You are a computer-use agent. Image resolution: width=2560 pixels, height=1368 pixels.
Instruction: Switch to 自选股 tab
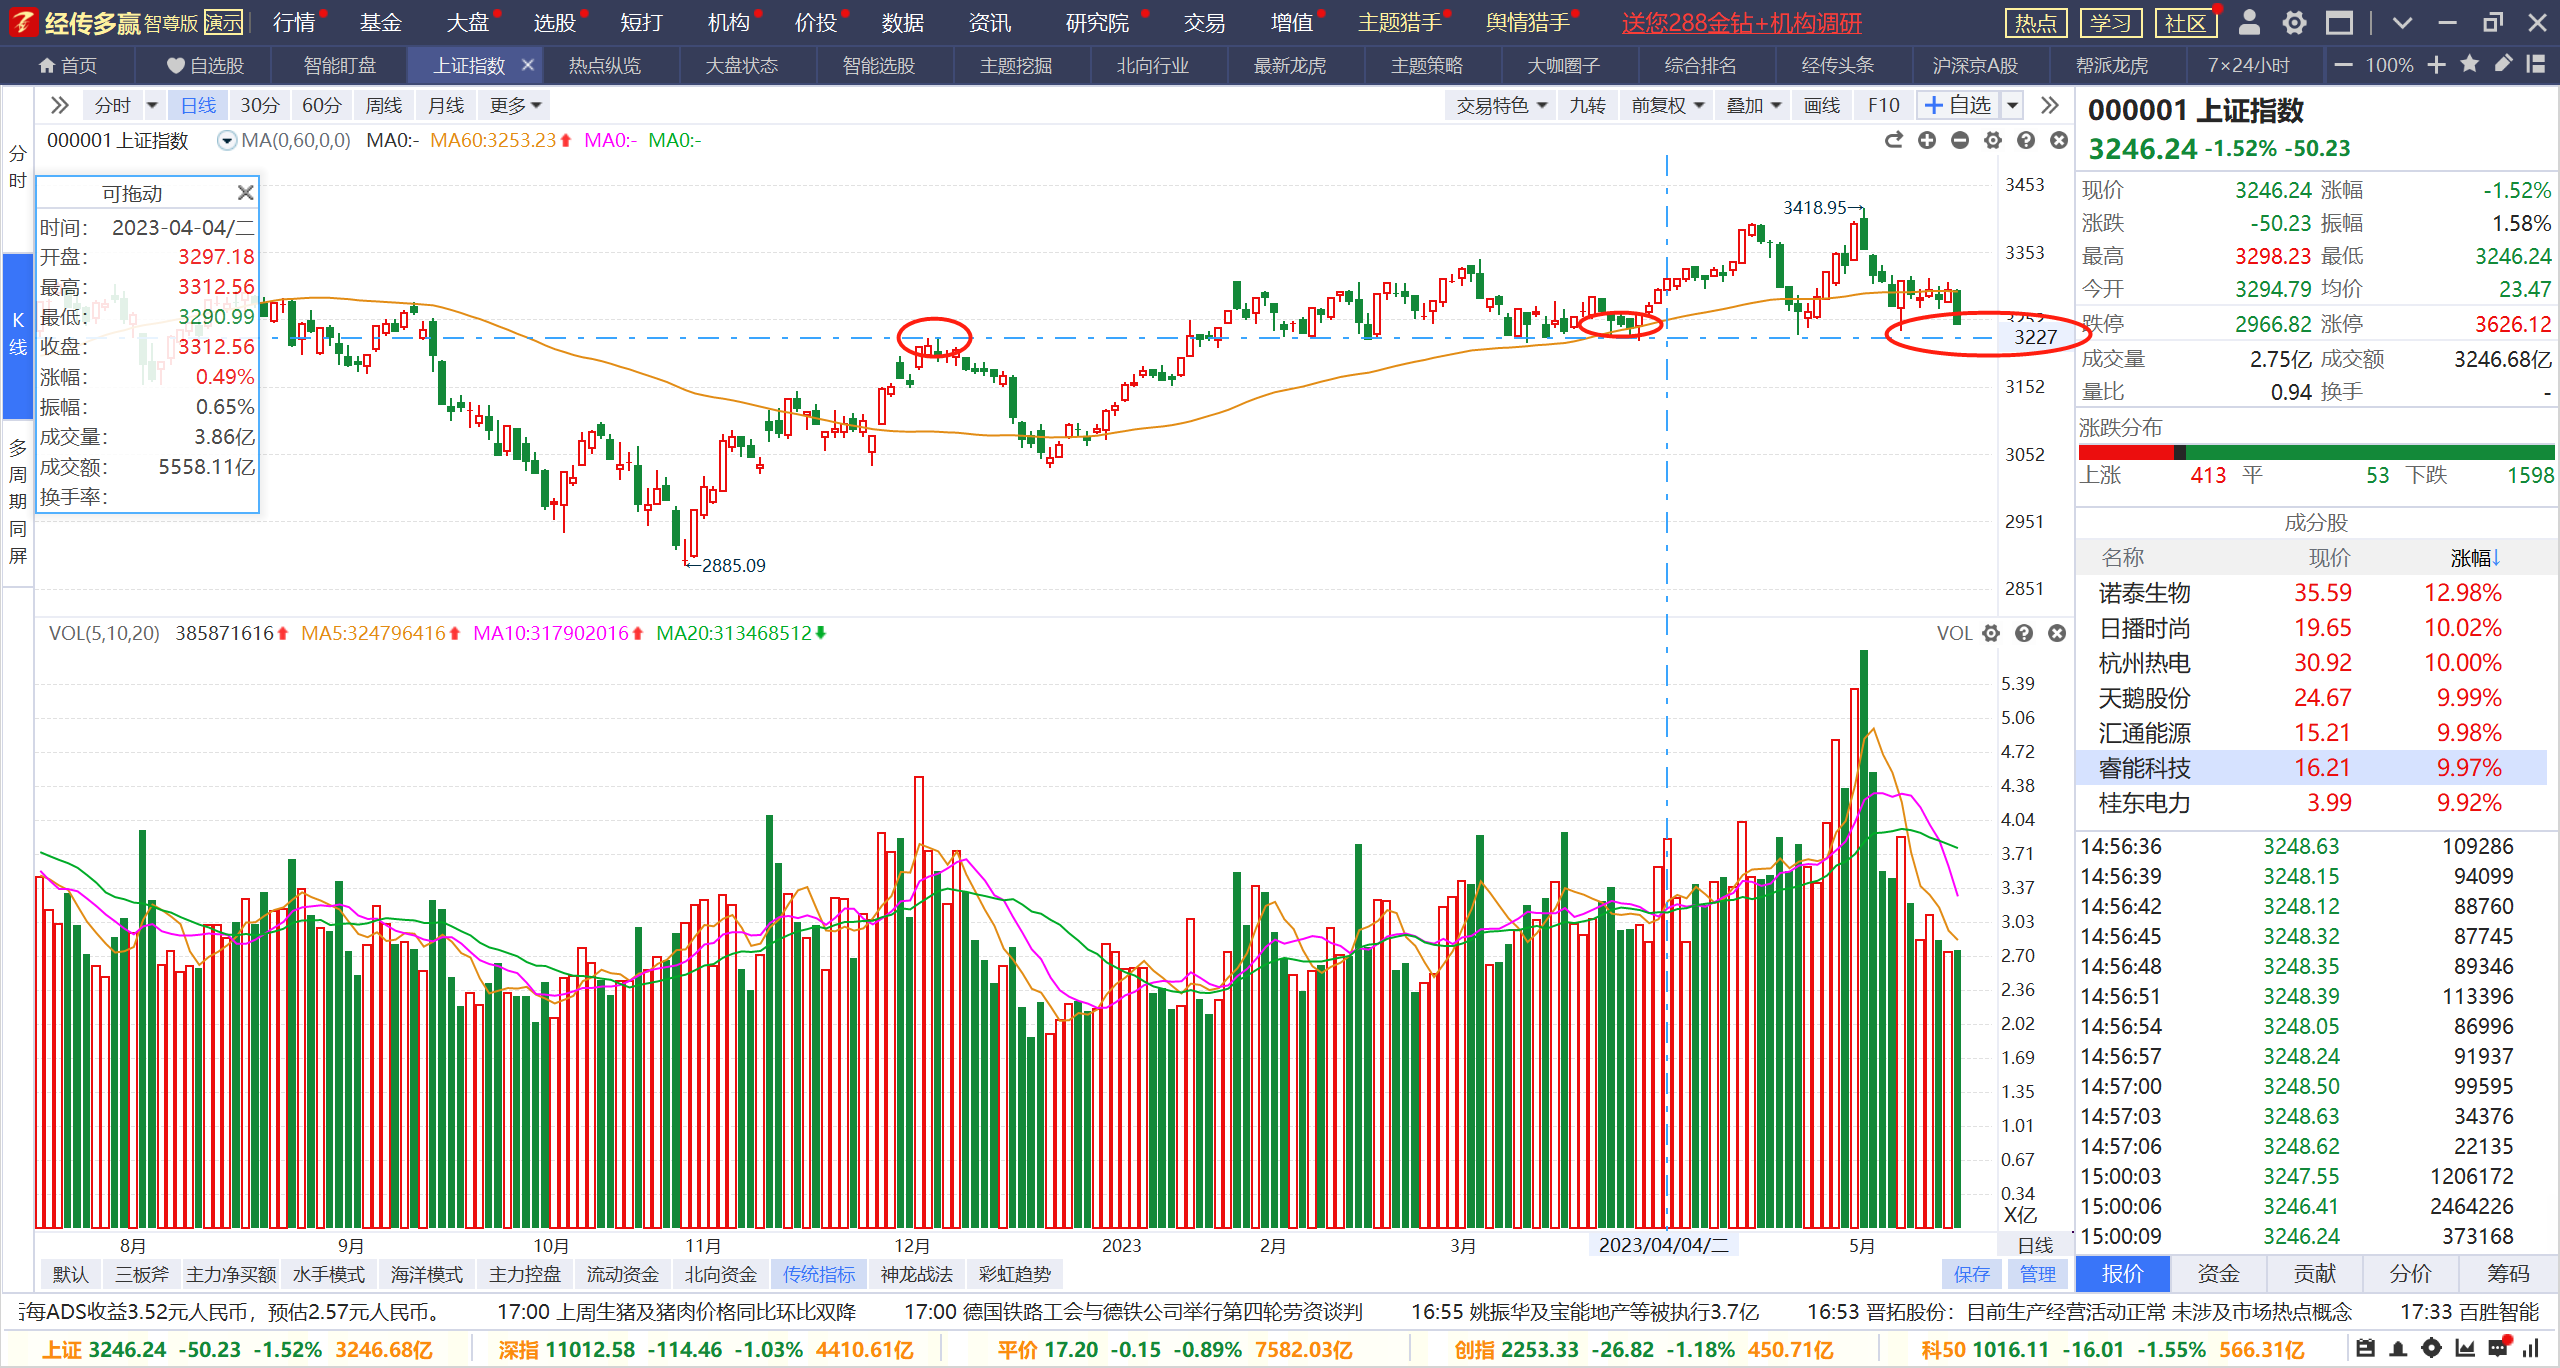(x=205, y=65)
